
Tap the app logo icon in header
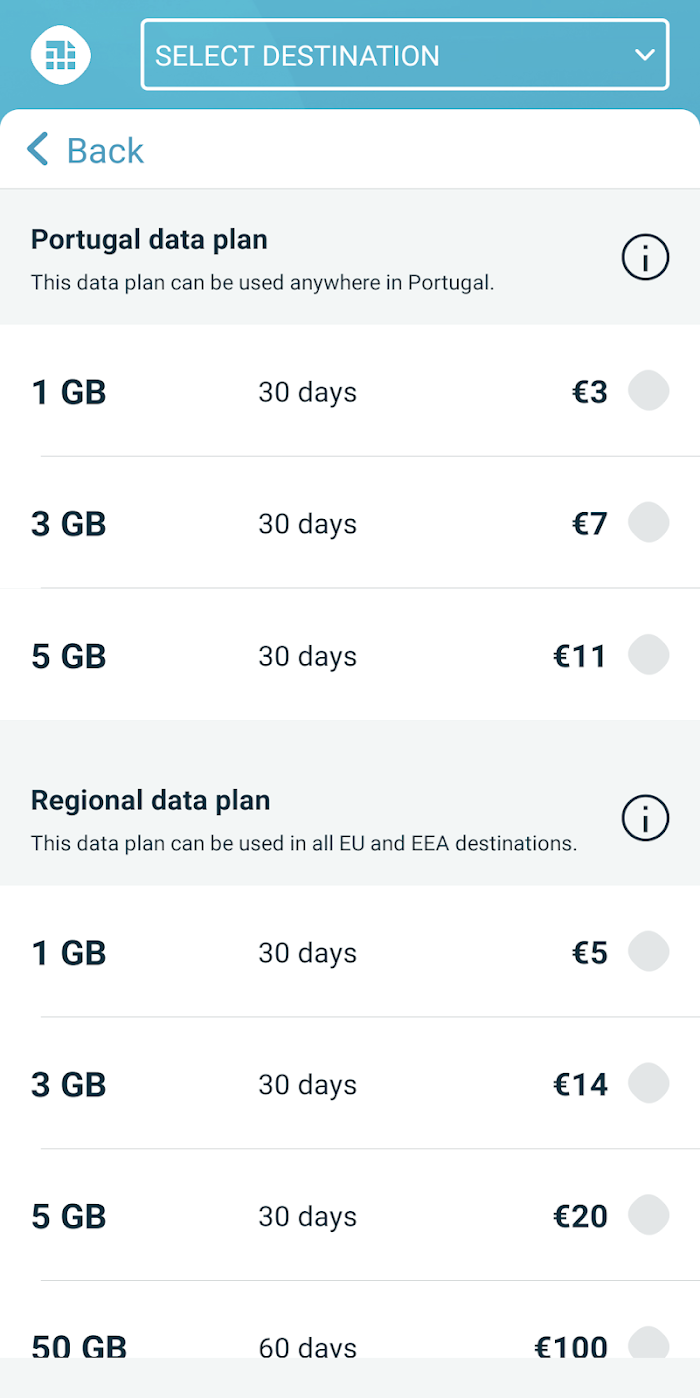point(60,55)
